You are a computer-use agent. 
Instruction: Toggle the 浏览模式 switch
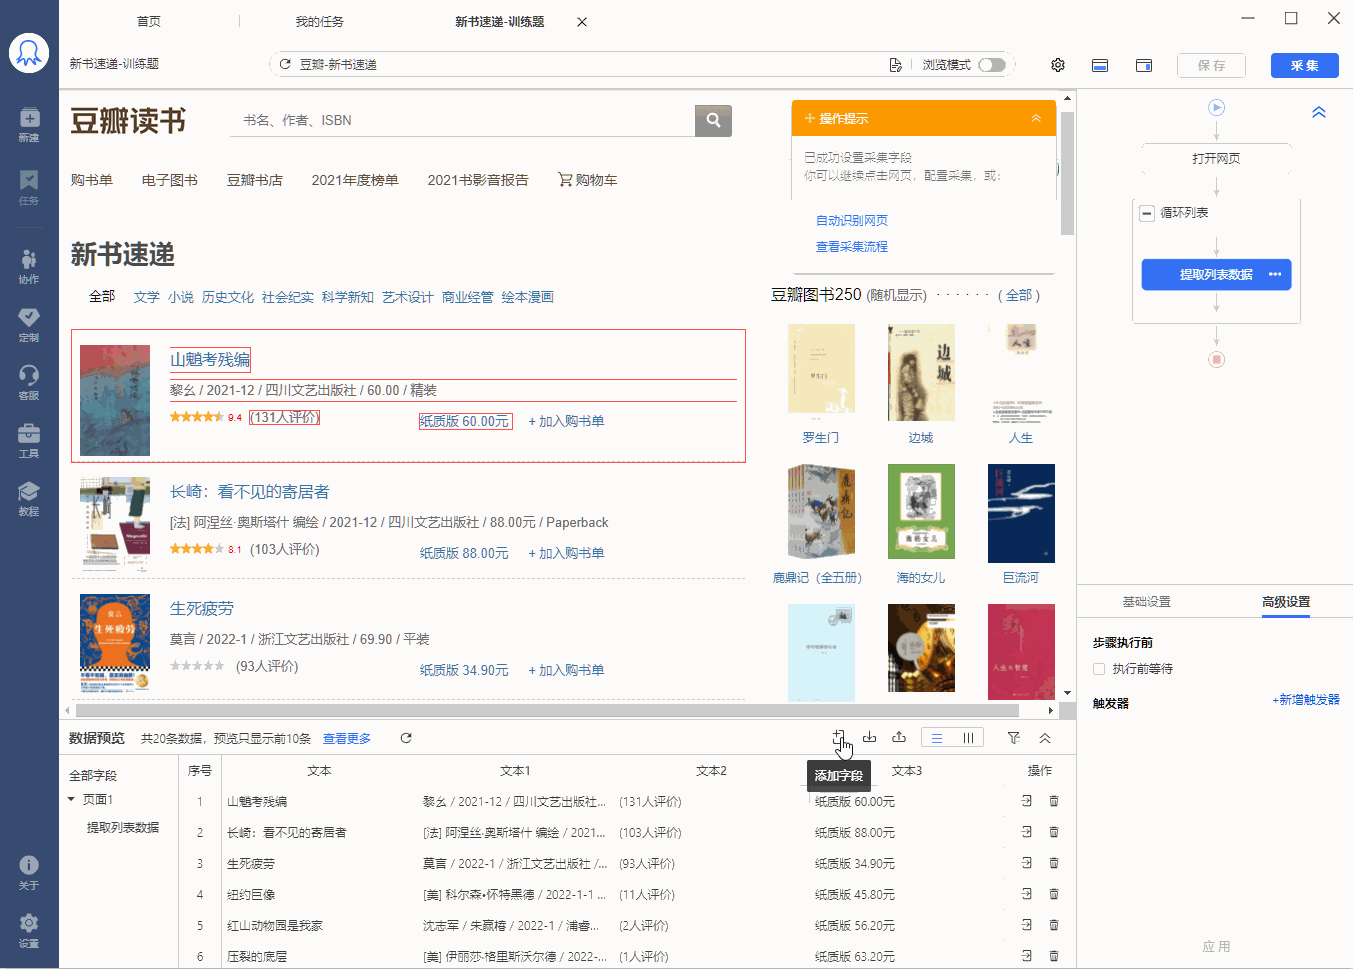992,65
